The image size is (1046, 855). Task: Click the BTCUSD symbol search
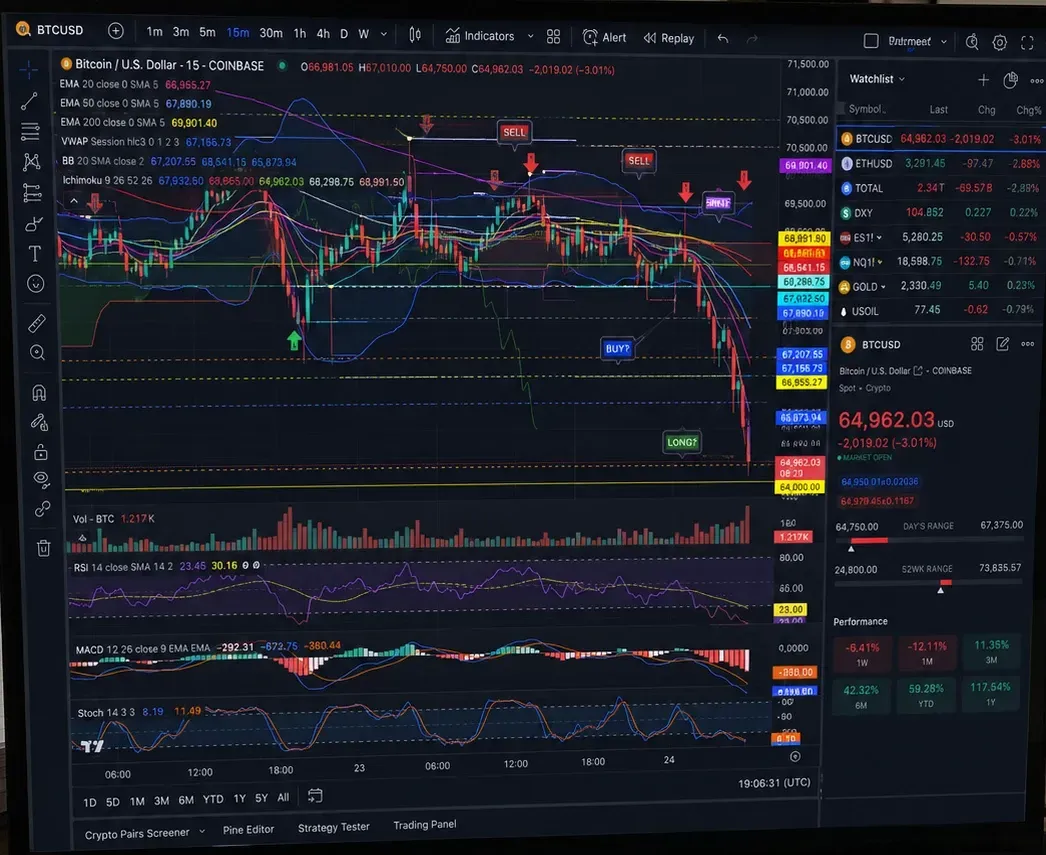pos(51,30)
